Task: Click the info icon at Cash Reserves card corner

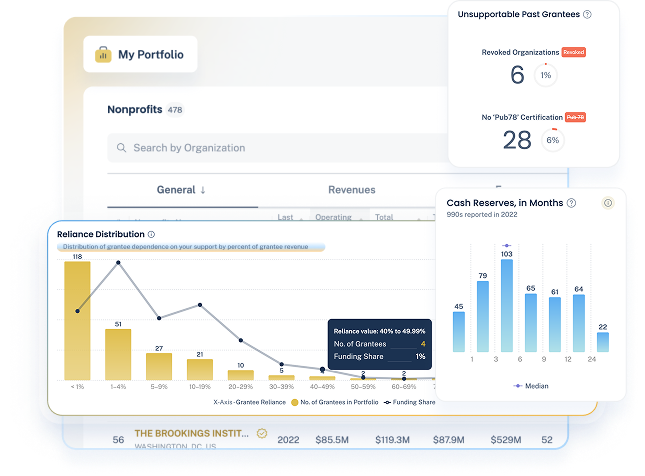Action: click(x=608, y=203)
